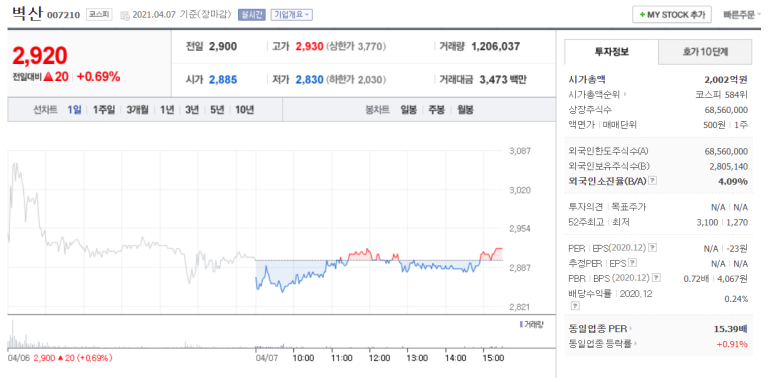The width and height of the screenshot is (773, 378).
Task: Open the 기업개요 dropdown
Action: point(291,15)
